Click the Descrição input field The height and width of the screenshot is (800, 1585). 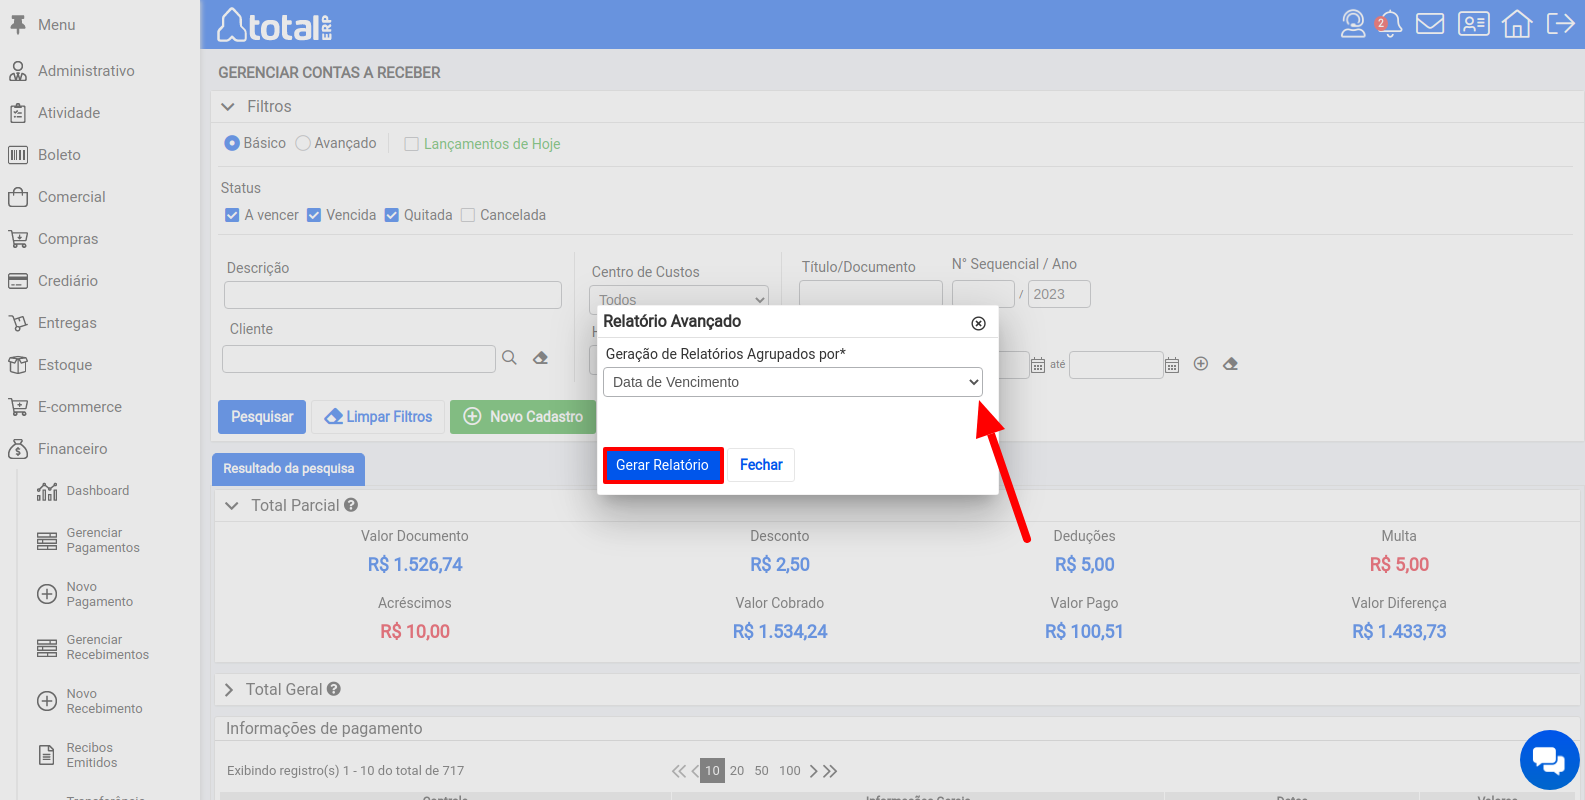[393, 295]
